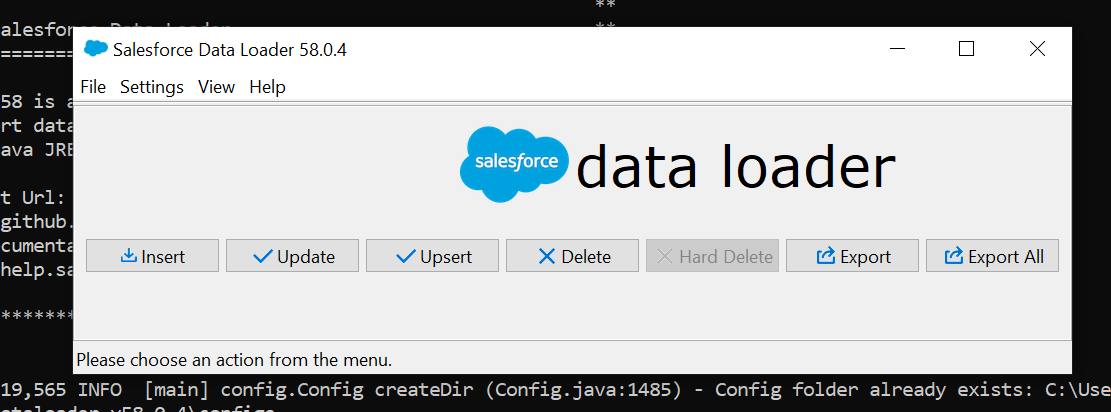Image resolution: width=1111 pixels, height=412 pixels.
Task: Close the Salesforce Data Loader window
Action: 1037,49
